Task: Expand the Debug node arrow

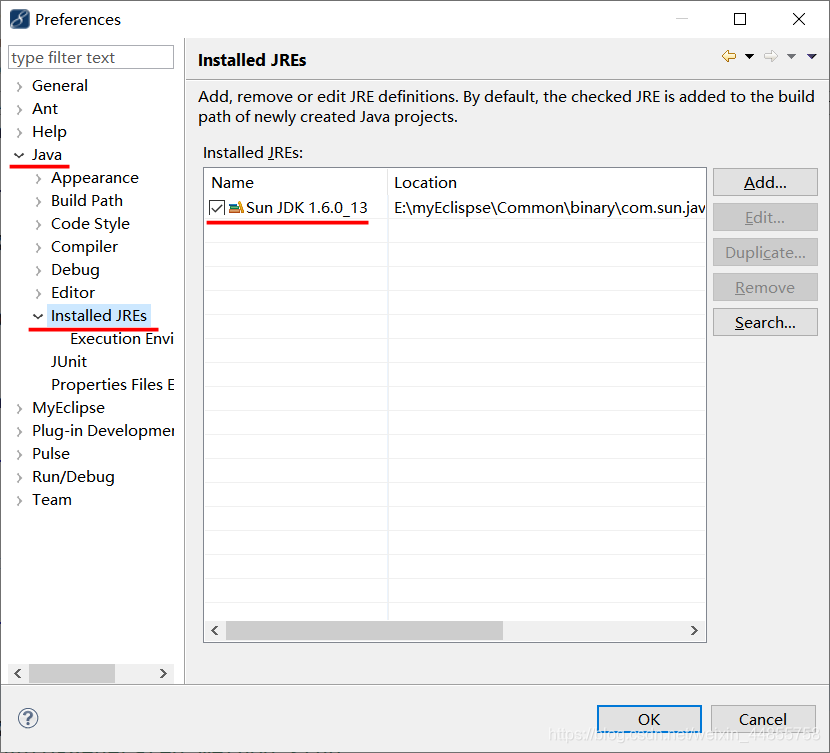Action: point(38,270)
